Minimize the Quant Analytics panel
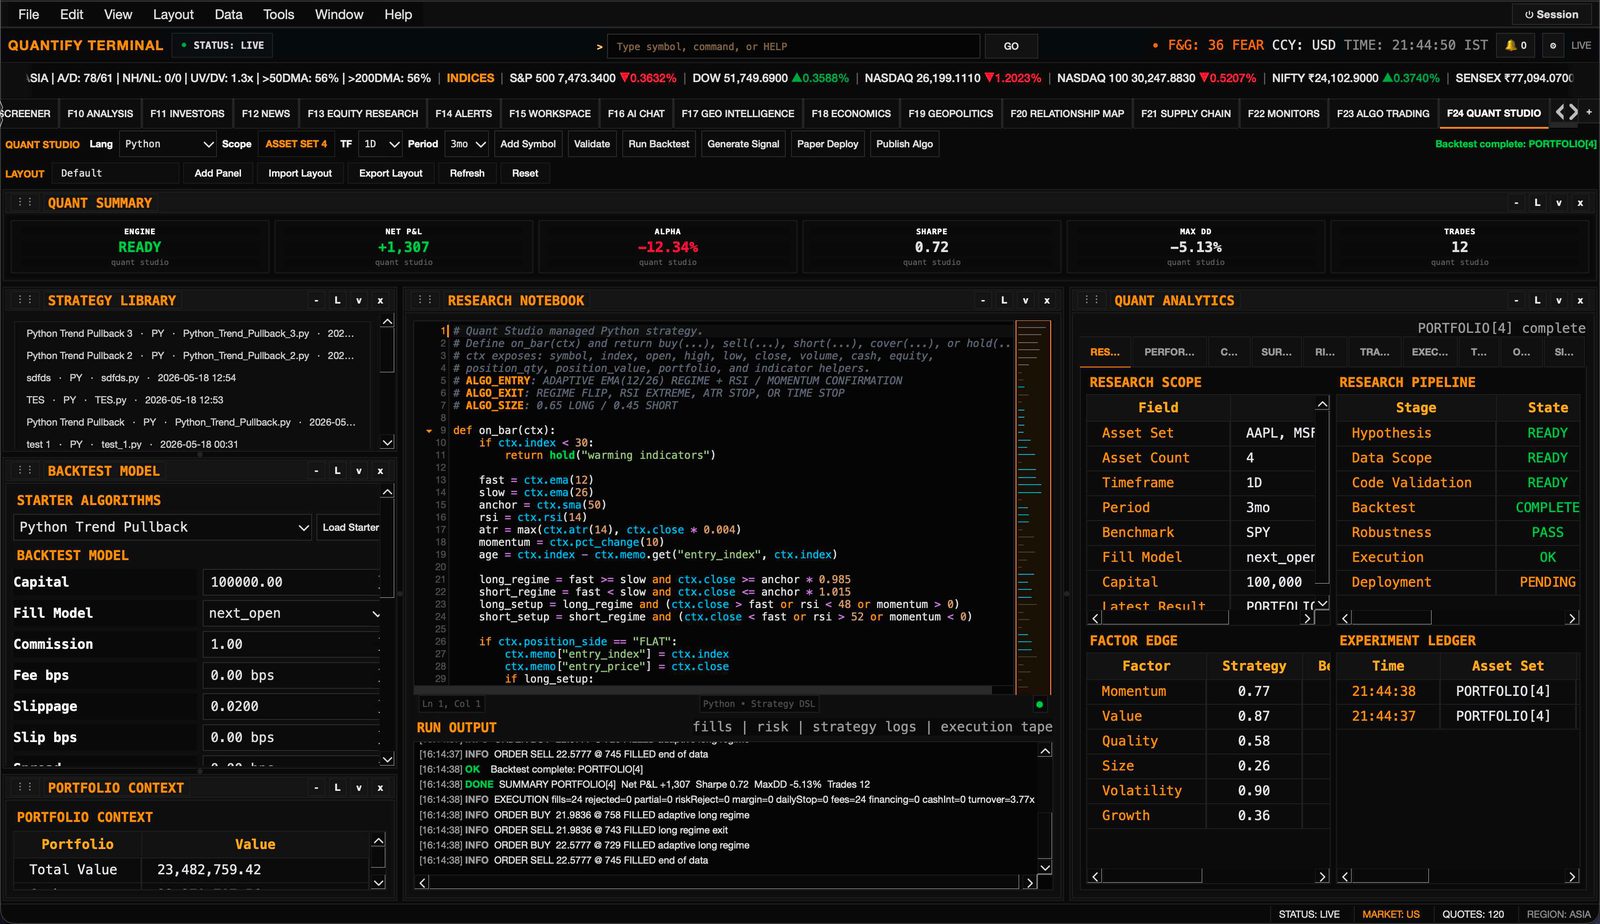This screenshot has width=1600, height=924. pyautogui.click(x=1516, y=301)
